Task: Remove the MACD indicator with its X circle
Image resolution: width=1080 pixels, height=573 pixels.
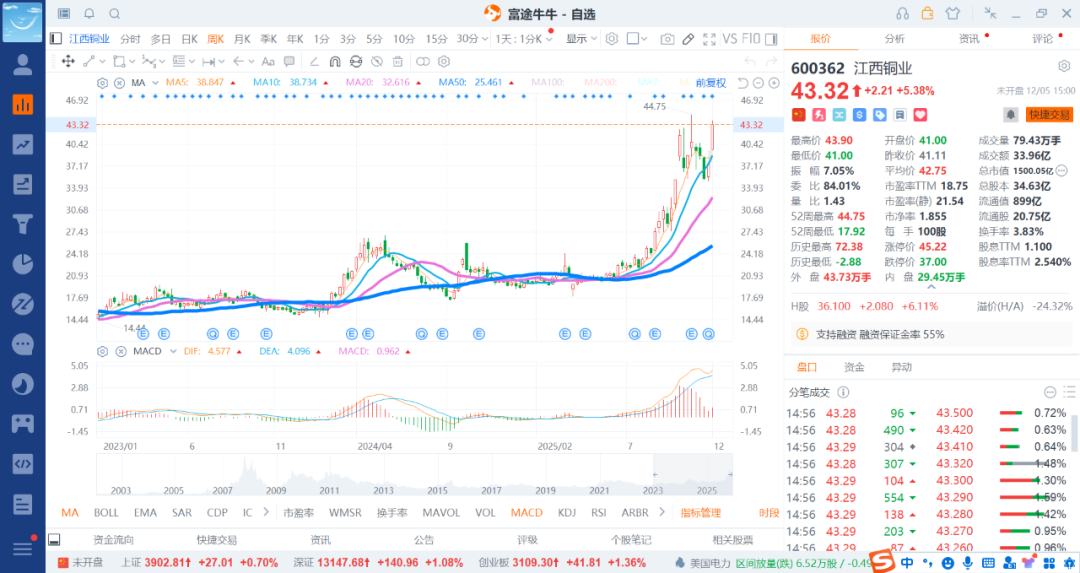Action: tap(120, 351)
